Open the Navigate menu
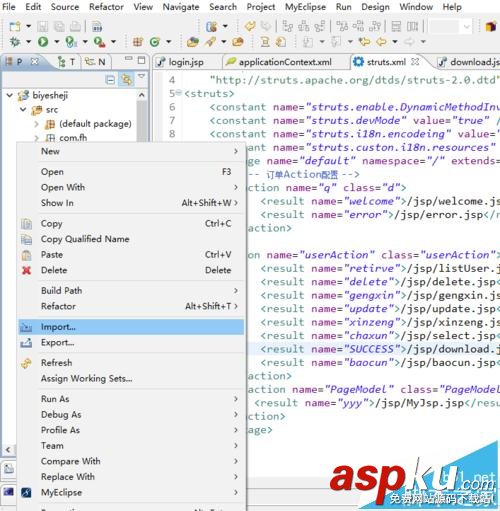The image size is (500, 511). (x=181, y=7)
